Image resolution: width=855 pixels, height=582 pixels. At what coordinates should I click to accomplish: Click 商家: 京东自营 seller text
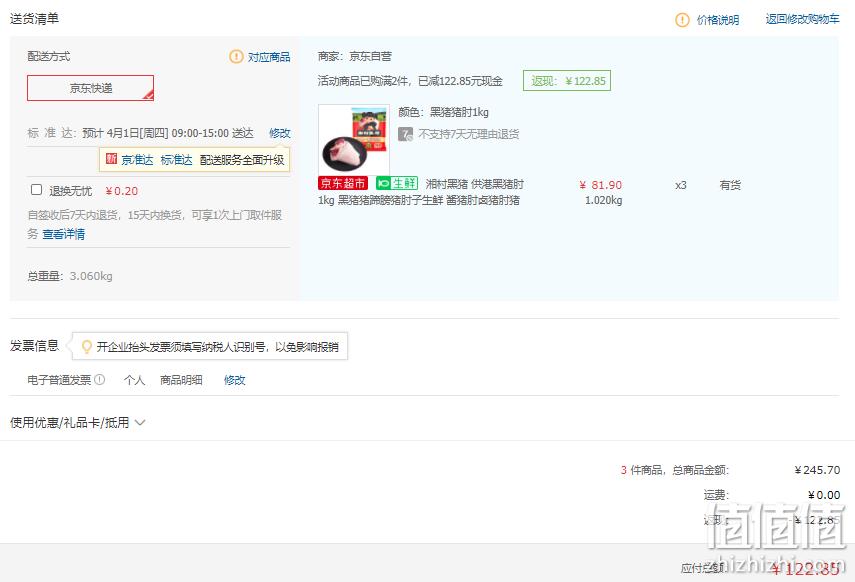[x=354, y=56]
